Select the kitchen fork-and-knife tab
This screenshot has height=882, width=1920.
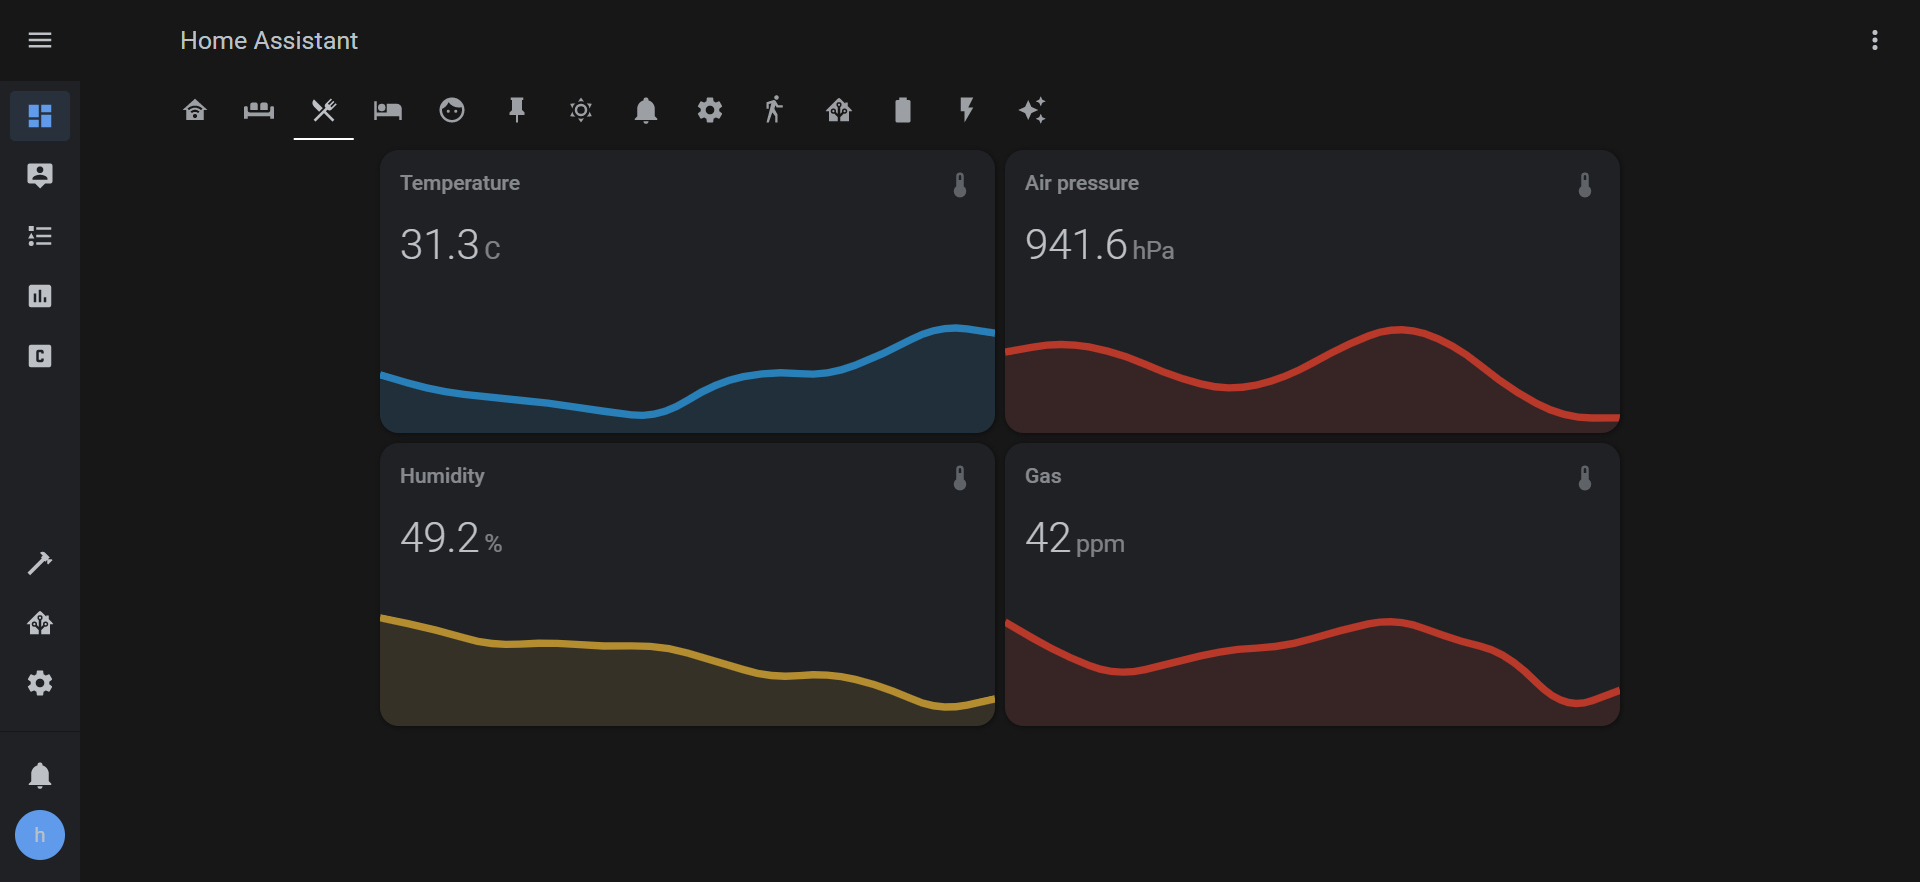[323, 110]
